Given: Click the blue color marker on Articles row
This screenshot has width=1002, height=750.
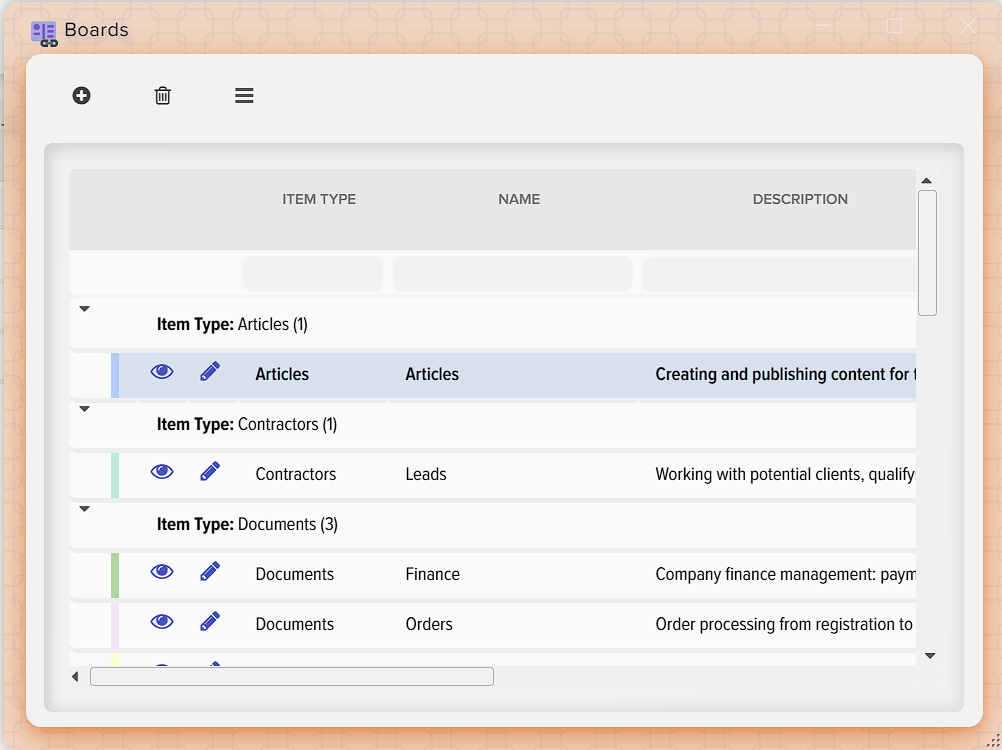Looking at the screenshot, I should 115,376.
